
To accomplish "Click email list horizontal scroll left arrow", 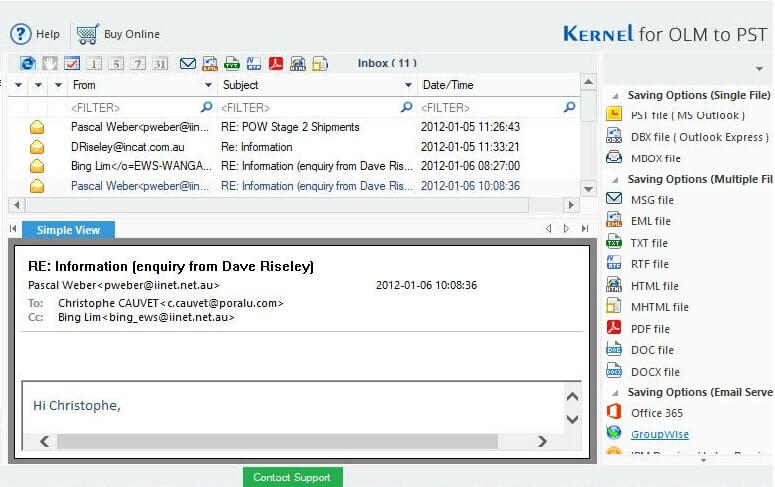I will click(x=16, y=205).
